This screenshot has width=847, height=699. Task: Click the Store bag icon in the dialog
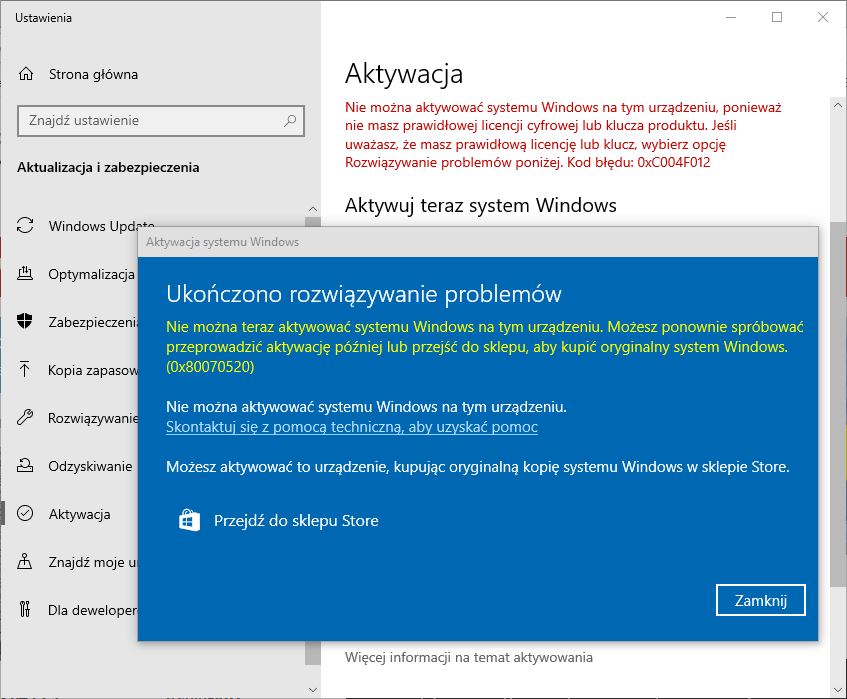click(x=189, y=520)
